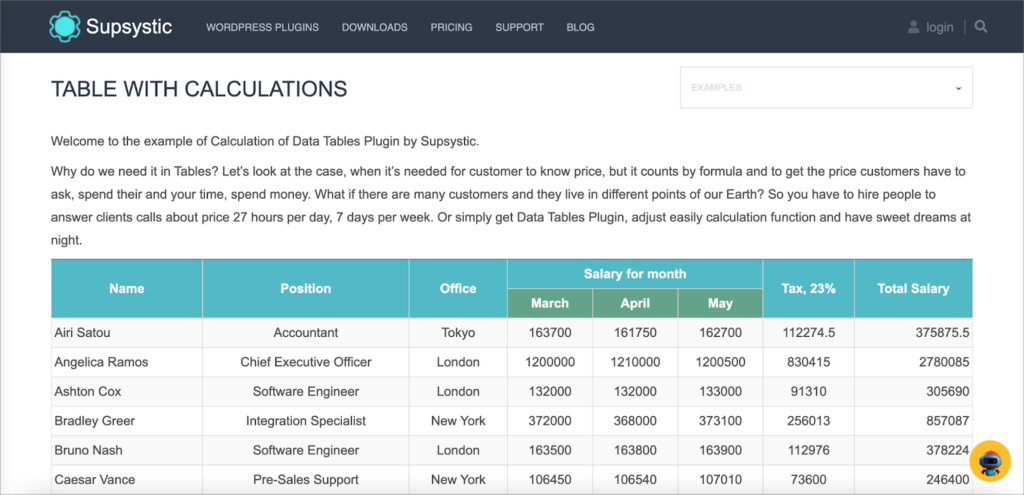Click the Supsystic brand name text
Viewport: 1024px width, 495px height.
tap(129, 27)
